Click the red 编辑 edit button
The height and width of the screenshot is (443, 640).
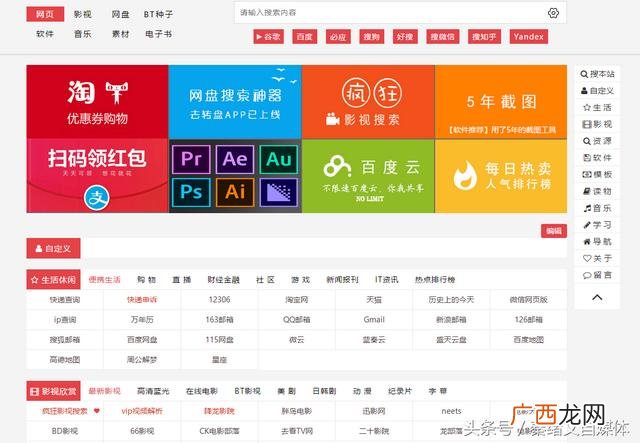tap(554, 231)
